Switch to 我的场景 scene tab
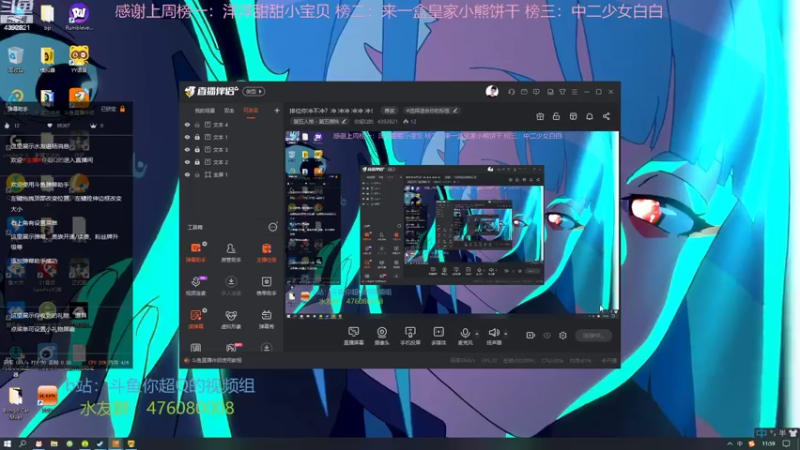Image resolution: width=800 pixels, height=450 pixels. 205,111
